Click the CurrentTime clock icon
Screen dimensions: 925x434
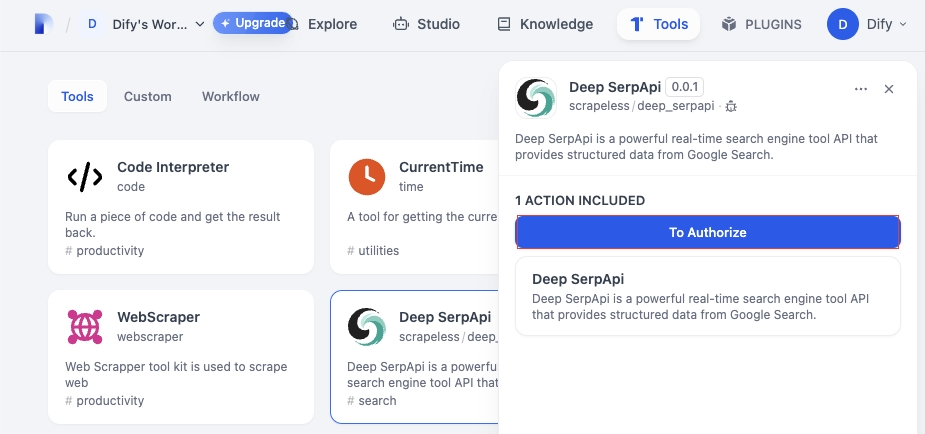pyautogui.click(x=367, y=177)
